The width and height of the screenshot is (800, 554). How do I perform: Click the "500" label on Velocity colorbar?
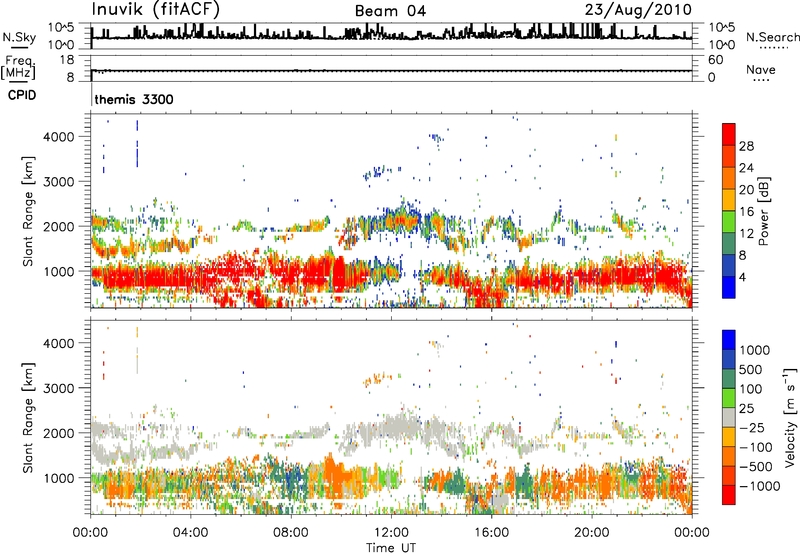click(x=751, y=369)
